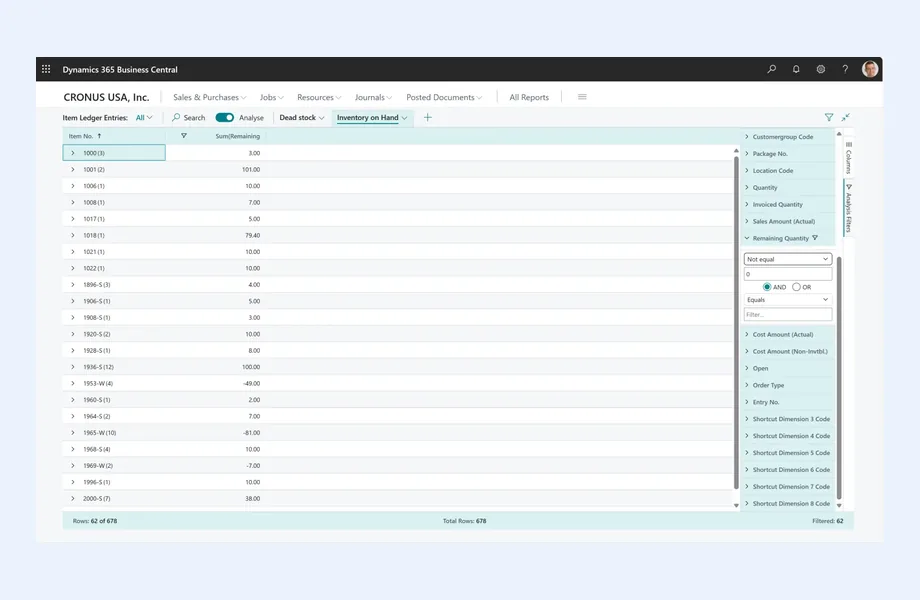Add a new analysis tab with plus icon
920x600 pixels.
428,117
